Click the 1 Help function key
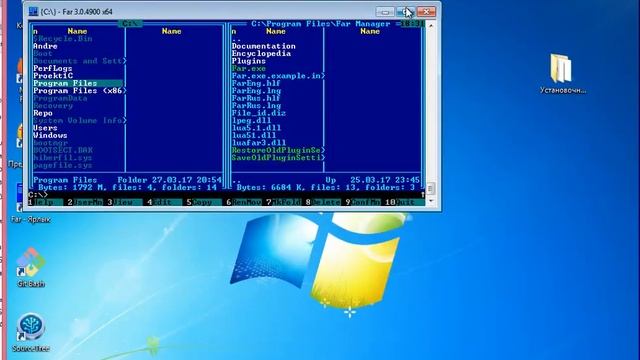This screenshot has height=360, width=640. [x=45, y=202]
